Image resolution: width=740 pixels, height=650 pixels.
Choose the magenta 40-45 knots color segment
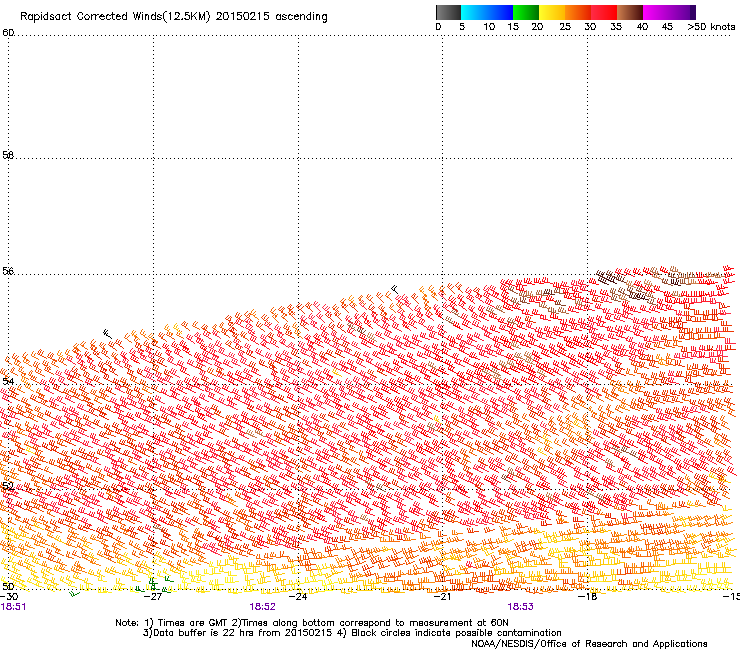point(656,12)
